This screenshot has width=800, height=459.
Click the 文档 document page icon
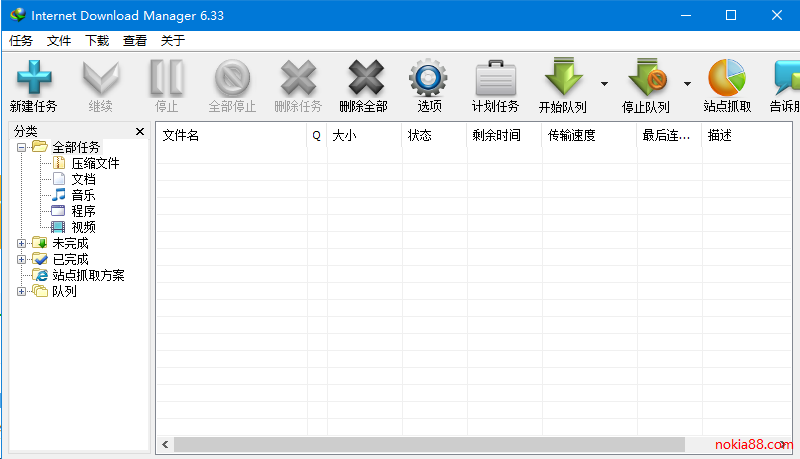point(59,178)
